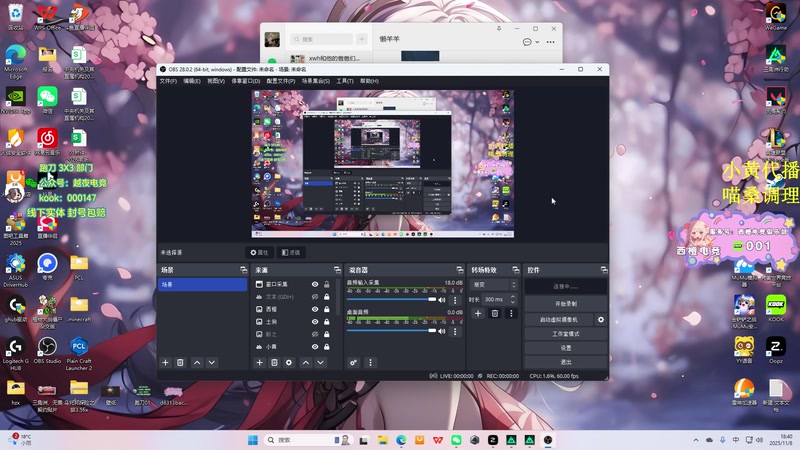
Task: Open the Logitech G HUB desktop icon
Action: click(x=15, y=354)
